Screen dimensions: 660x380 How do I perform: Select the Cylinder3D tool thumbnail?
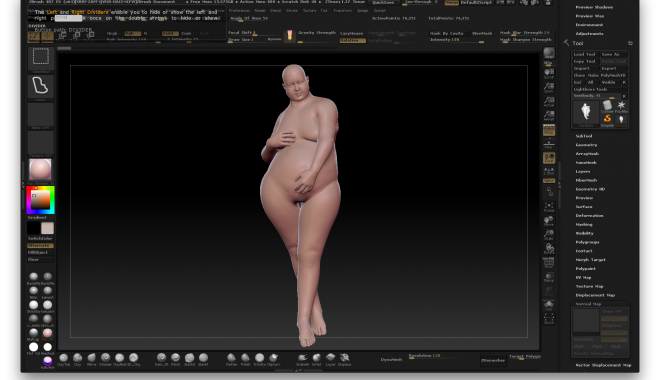pyautogui.click(x=607, y=106)
